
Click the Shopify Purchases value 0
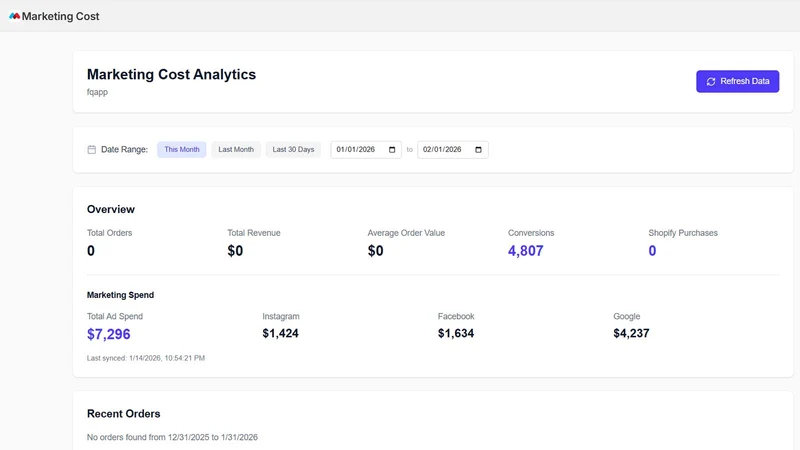click(652, 251)
